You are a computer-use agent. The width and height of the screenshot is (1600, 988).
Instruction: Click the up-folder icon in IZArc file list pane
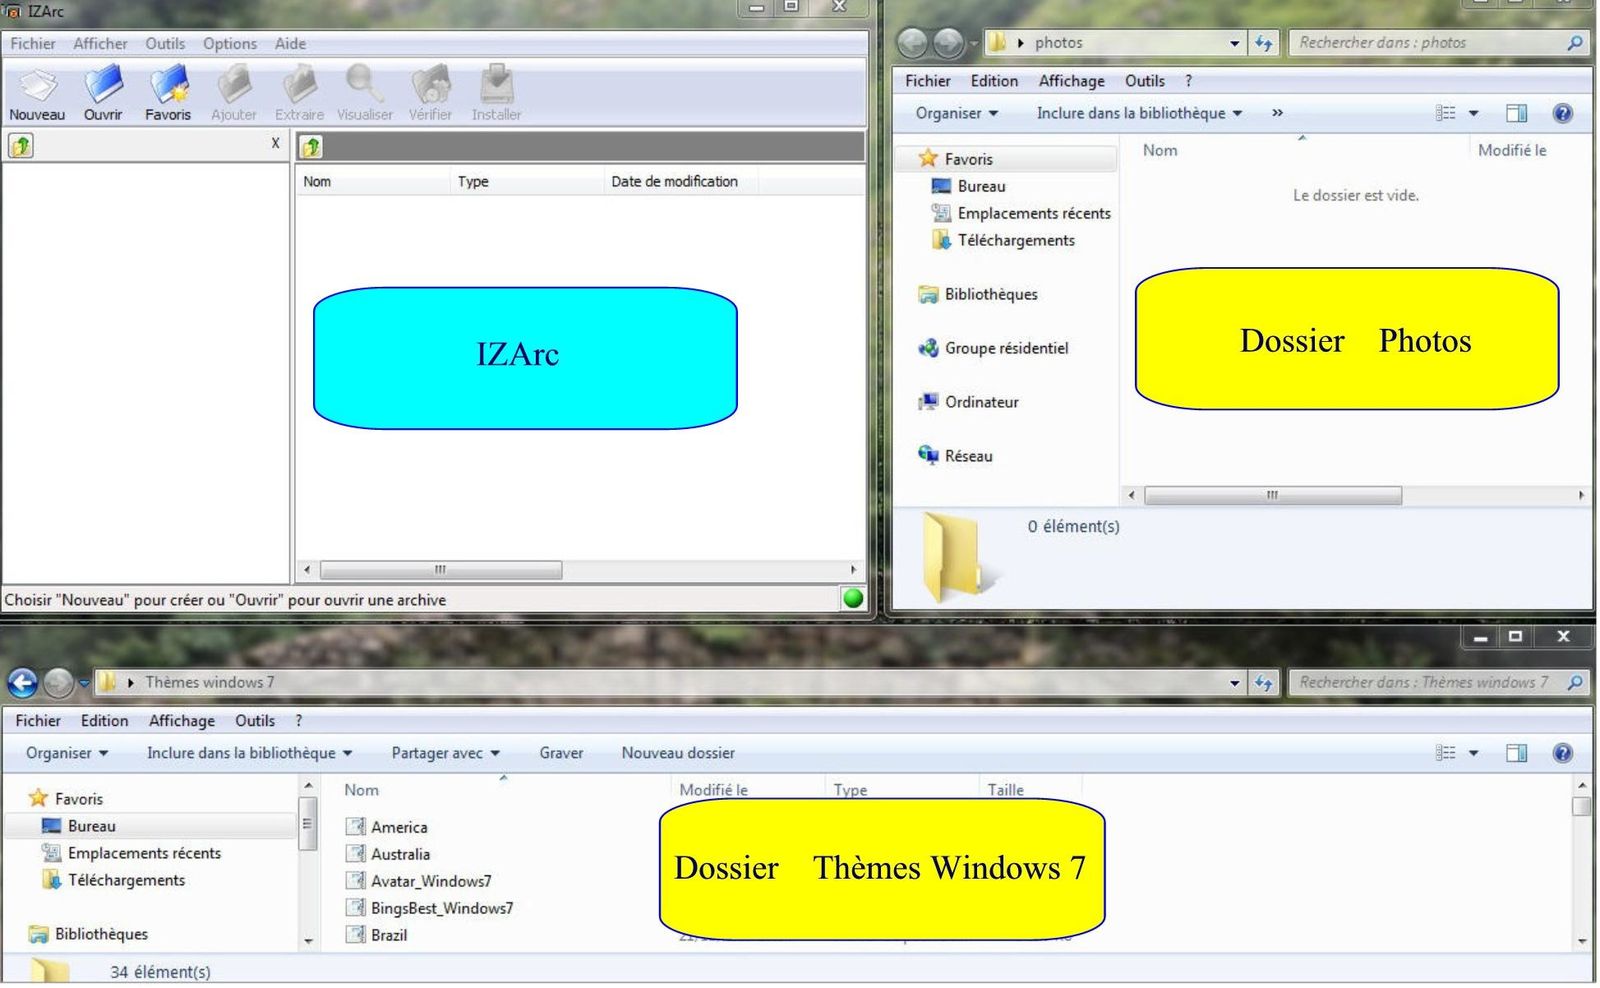[x=311, y=147]
